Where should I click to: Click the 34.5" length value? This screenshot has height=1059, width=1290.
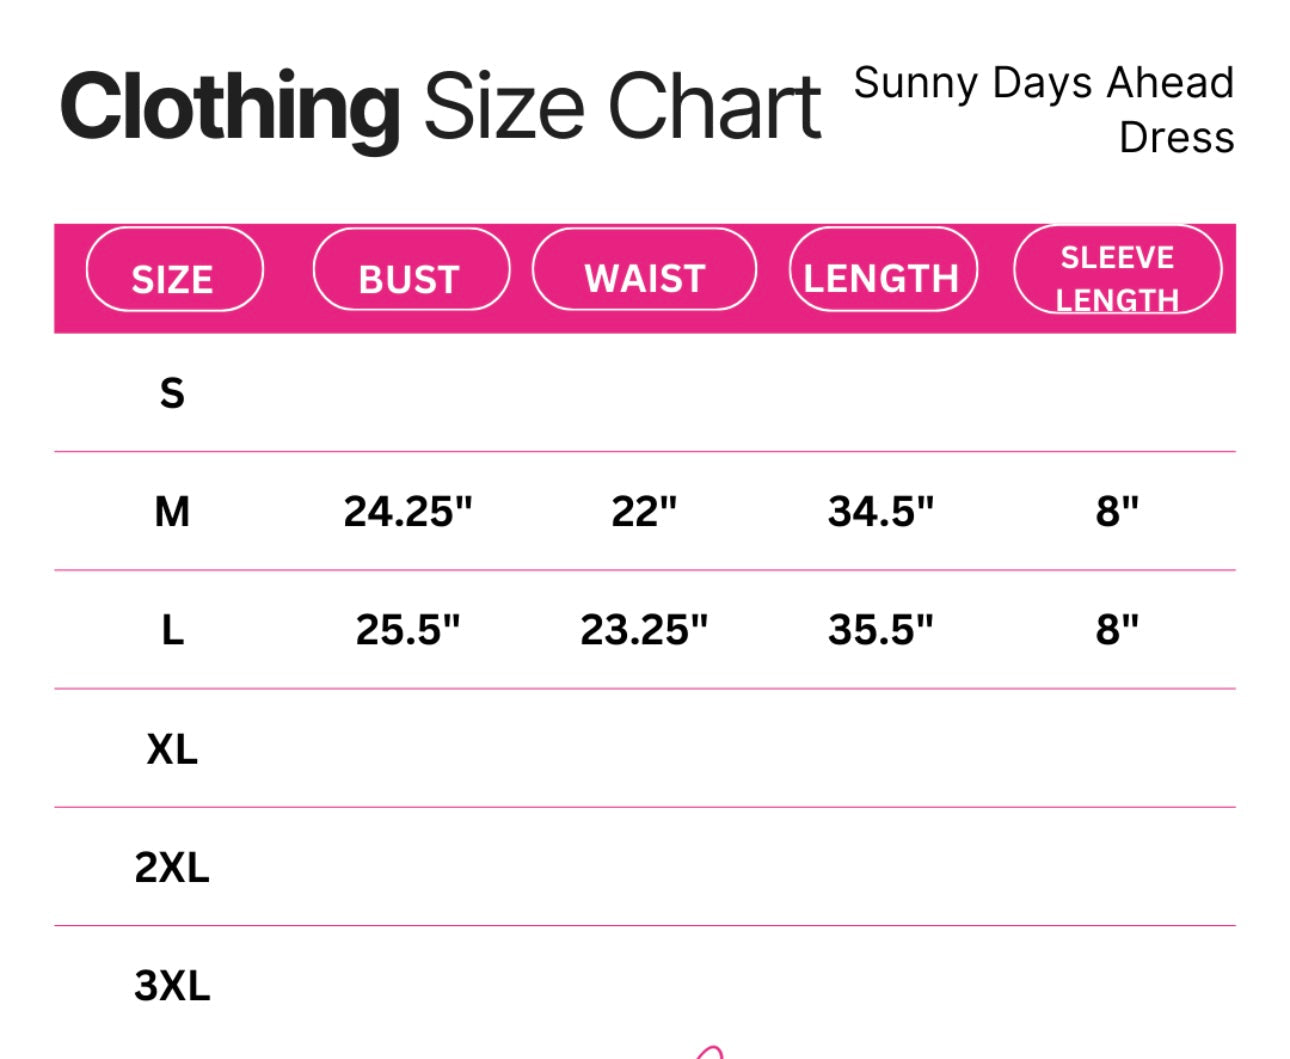(880, 512)
